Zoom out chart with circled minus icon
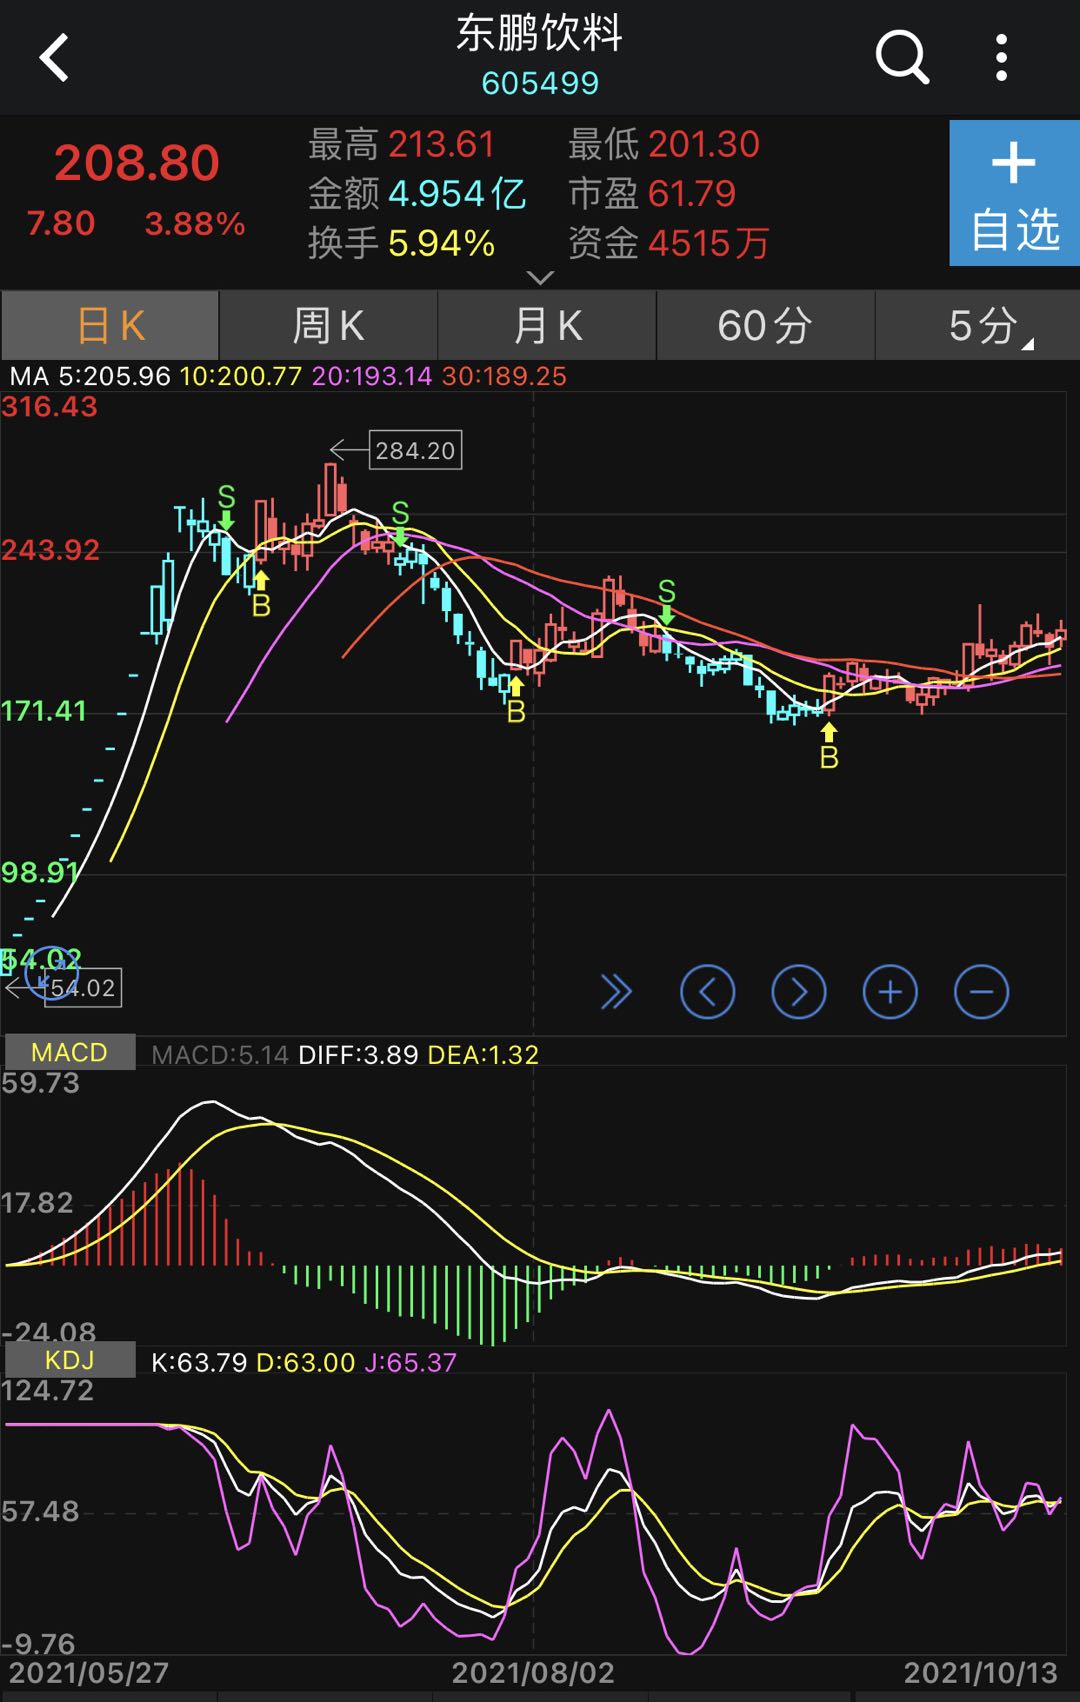 (981, 992)
